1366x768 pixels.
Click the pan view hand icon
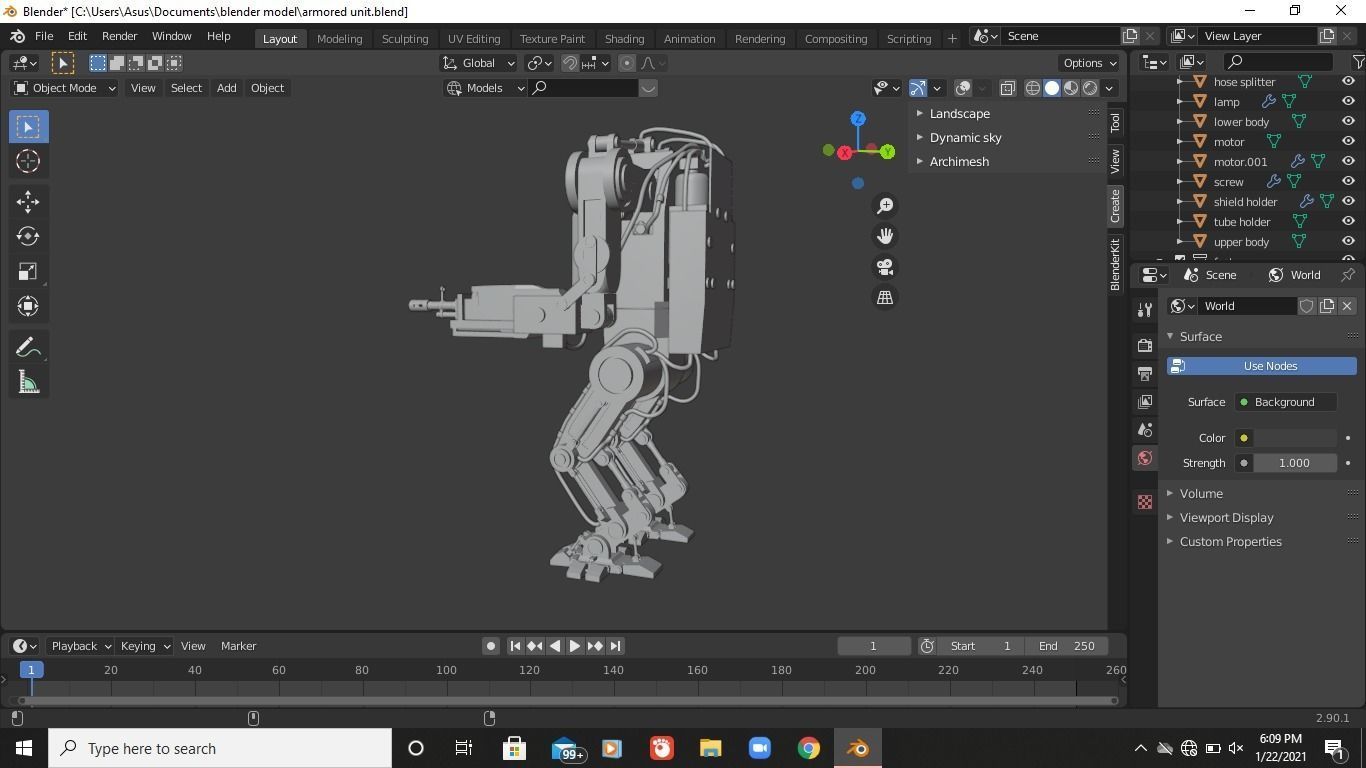point(885,236)
